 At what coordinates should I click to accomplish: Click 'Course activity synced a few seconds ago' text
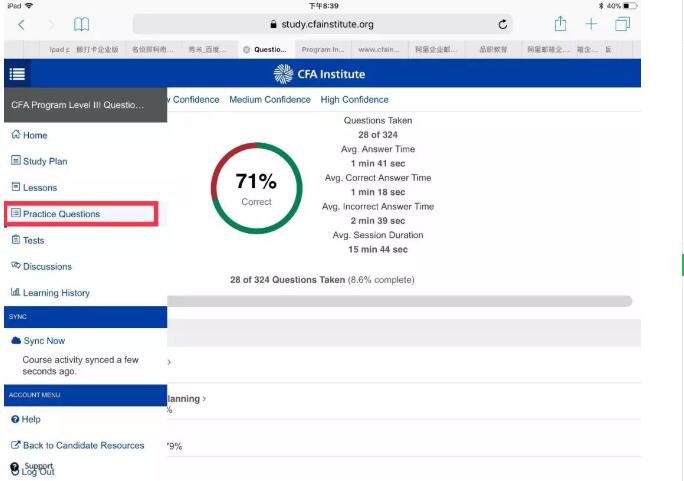81,365
